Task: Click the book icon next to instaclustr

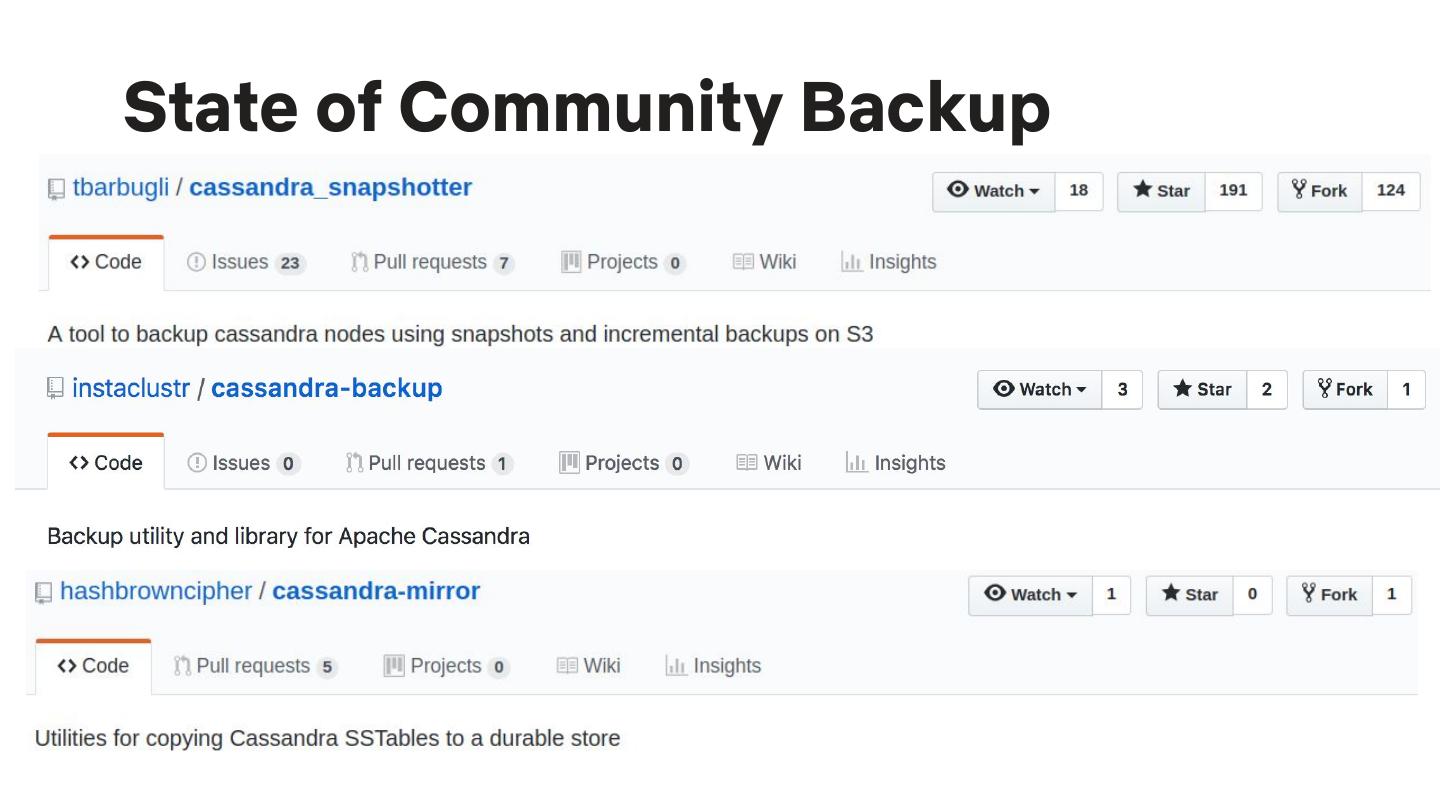Action: [x=56, y=389]
